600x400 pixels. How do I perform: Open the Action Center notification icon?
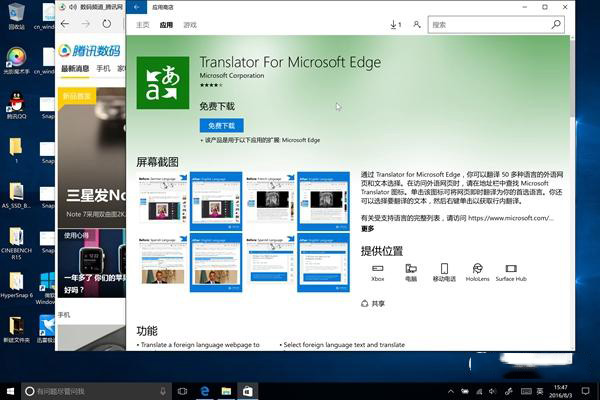[x=585, y=391]
